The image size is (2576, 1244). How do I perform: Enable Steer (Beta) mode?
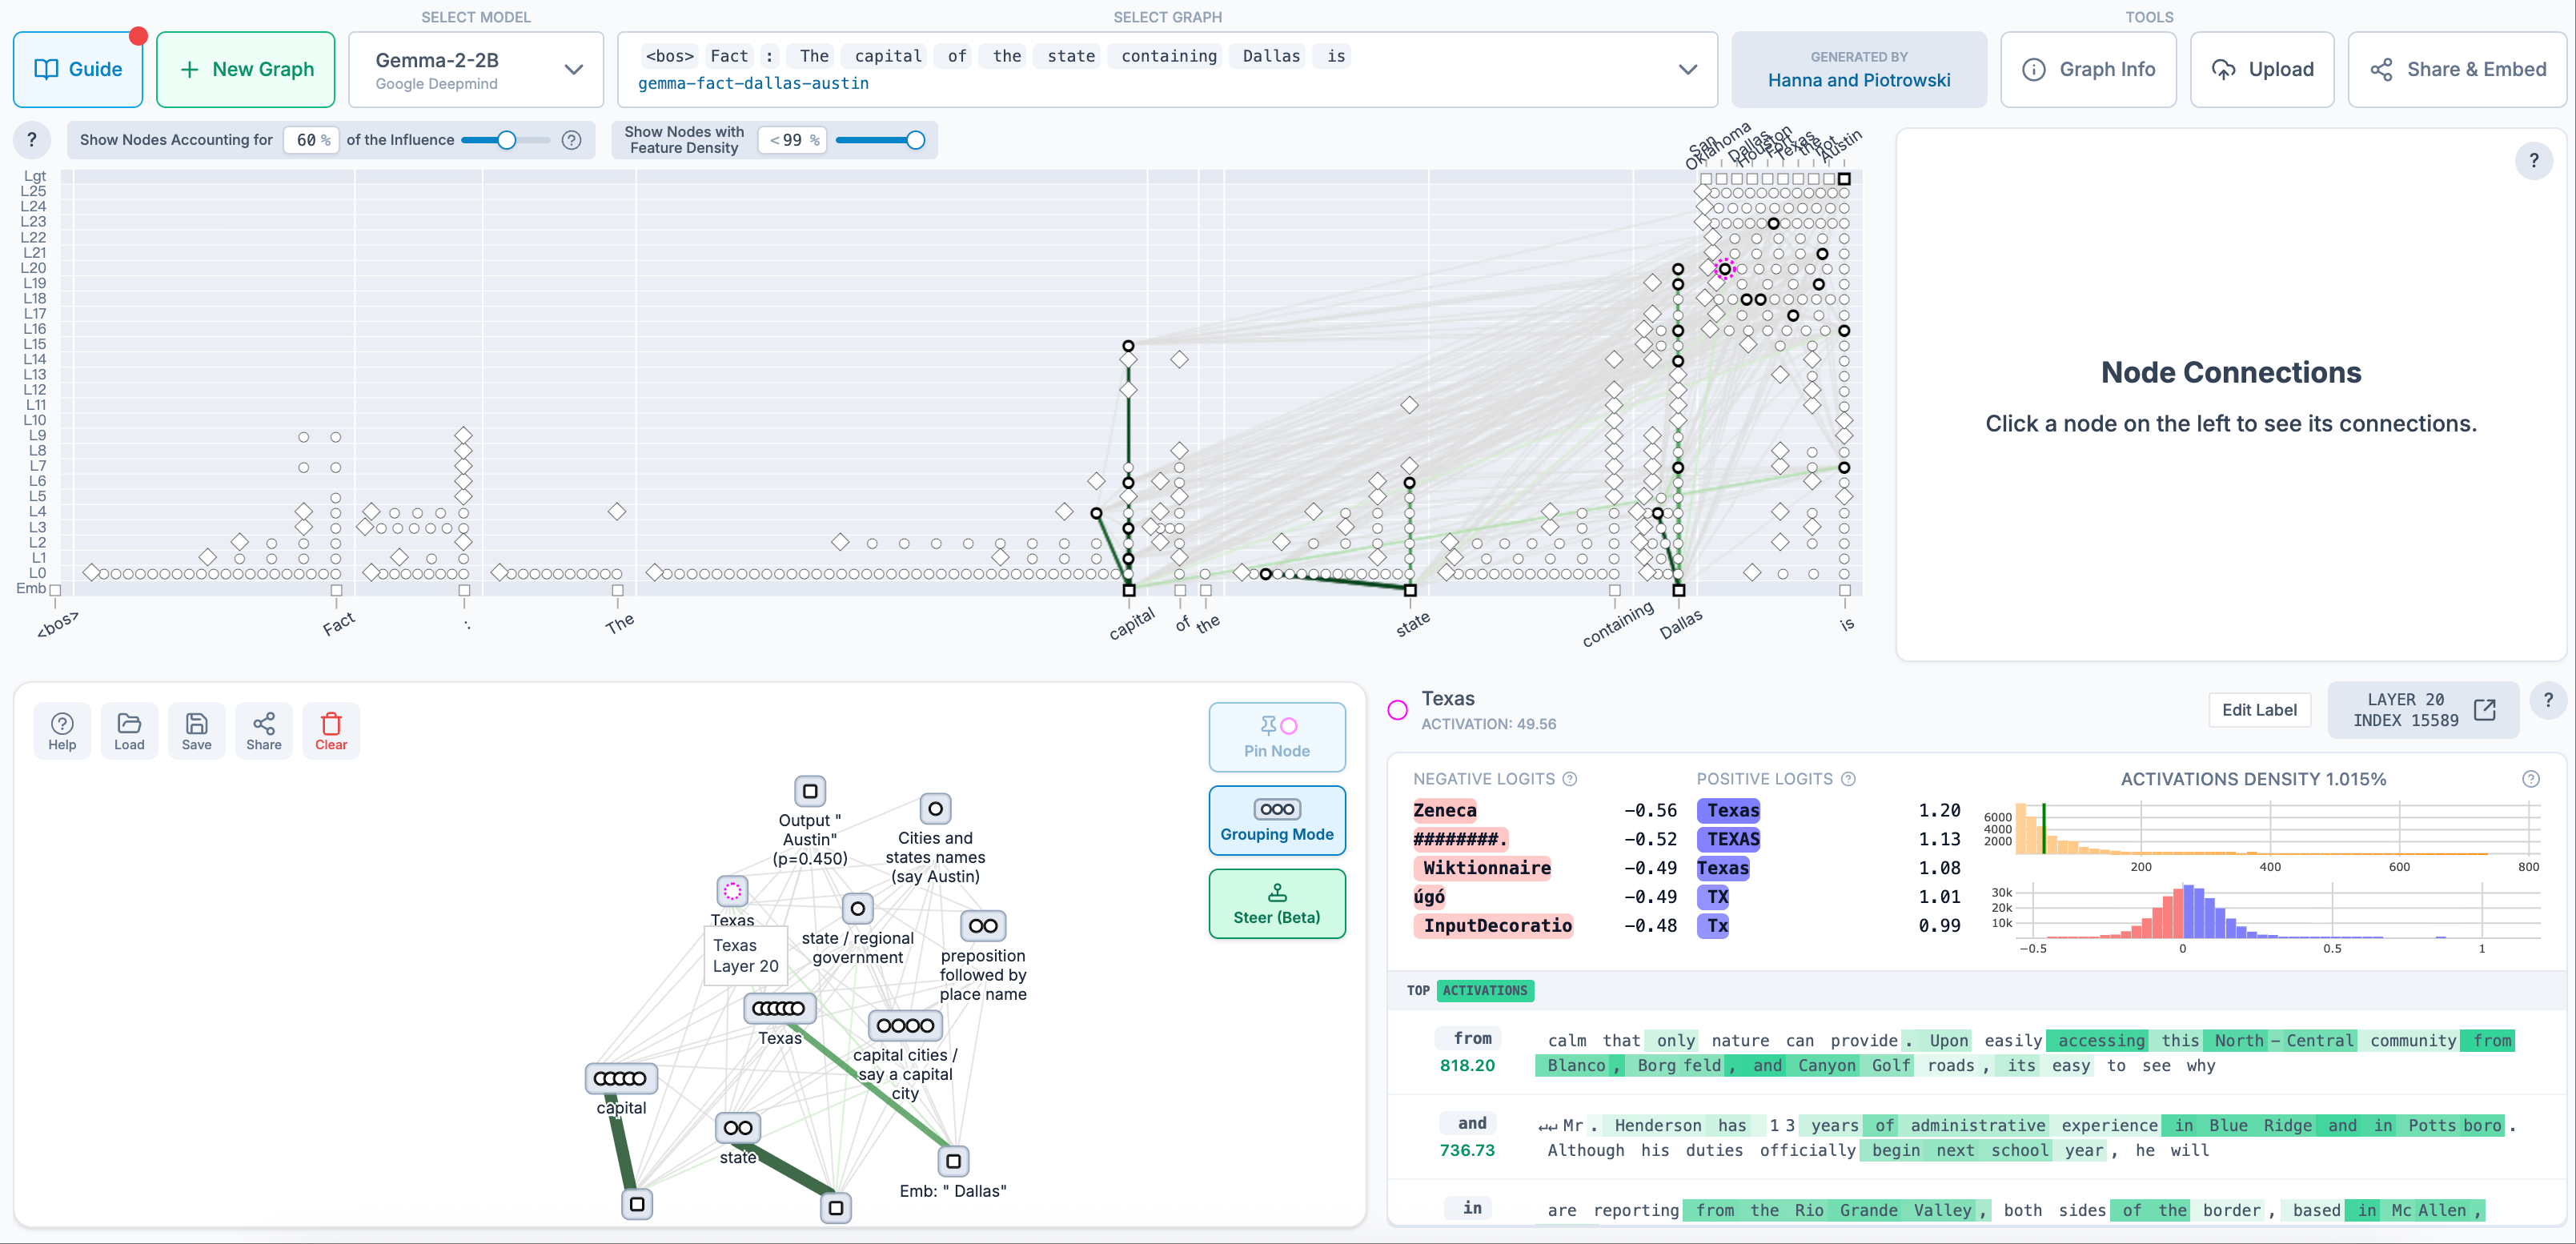click(x=1276, y=903)
